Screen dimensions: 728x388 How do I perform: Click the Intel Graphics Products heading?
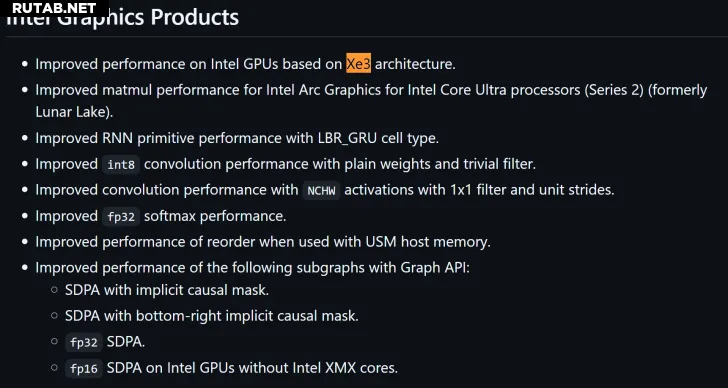(123, 18)
